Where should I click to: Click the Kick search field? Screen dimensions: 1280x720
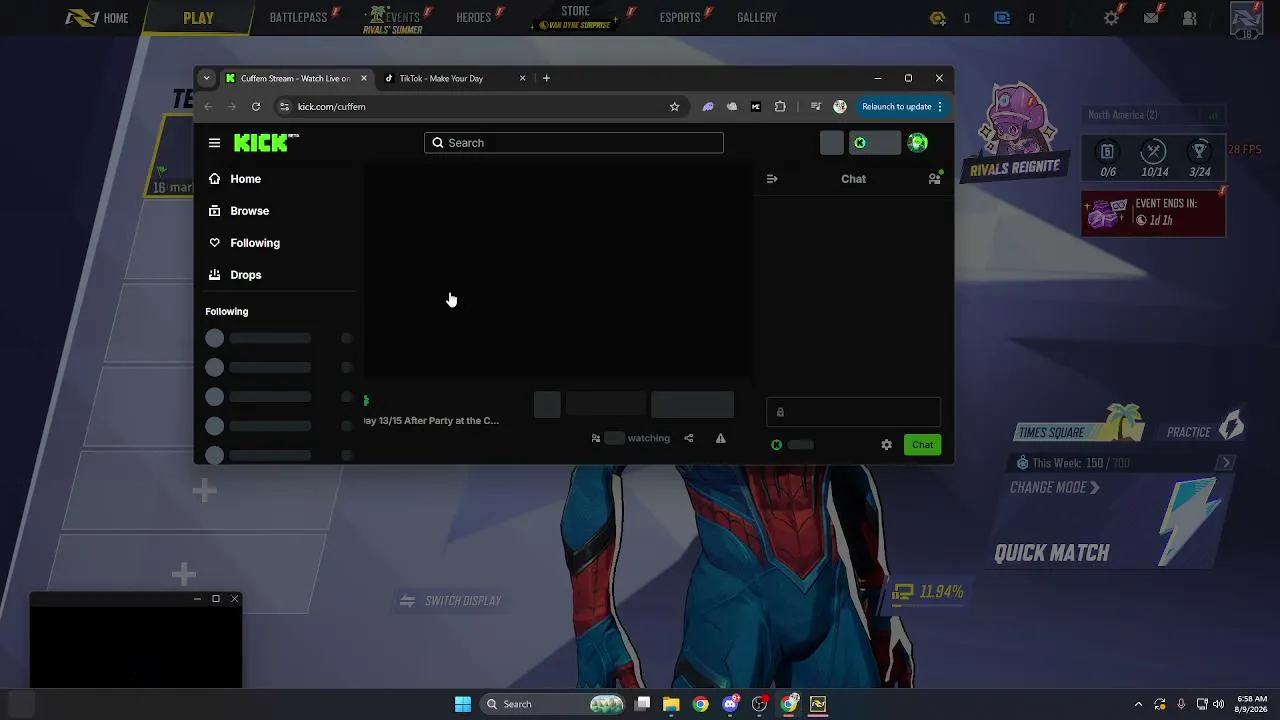(x=574, y=143)
